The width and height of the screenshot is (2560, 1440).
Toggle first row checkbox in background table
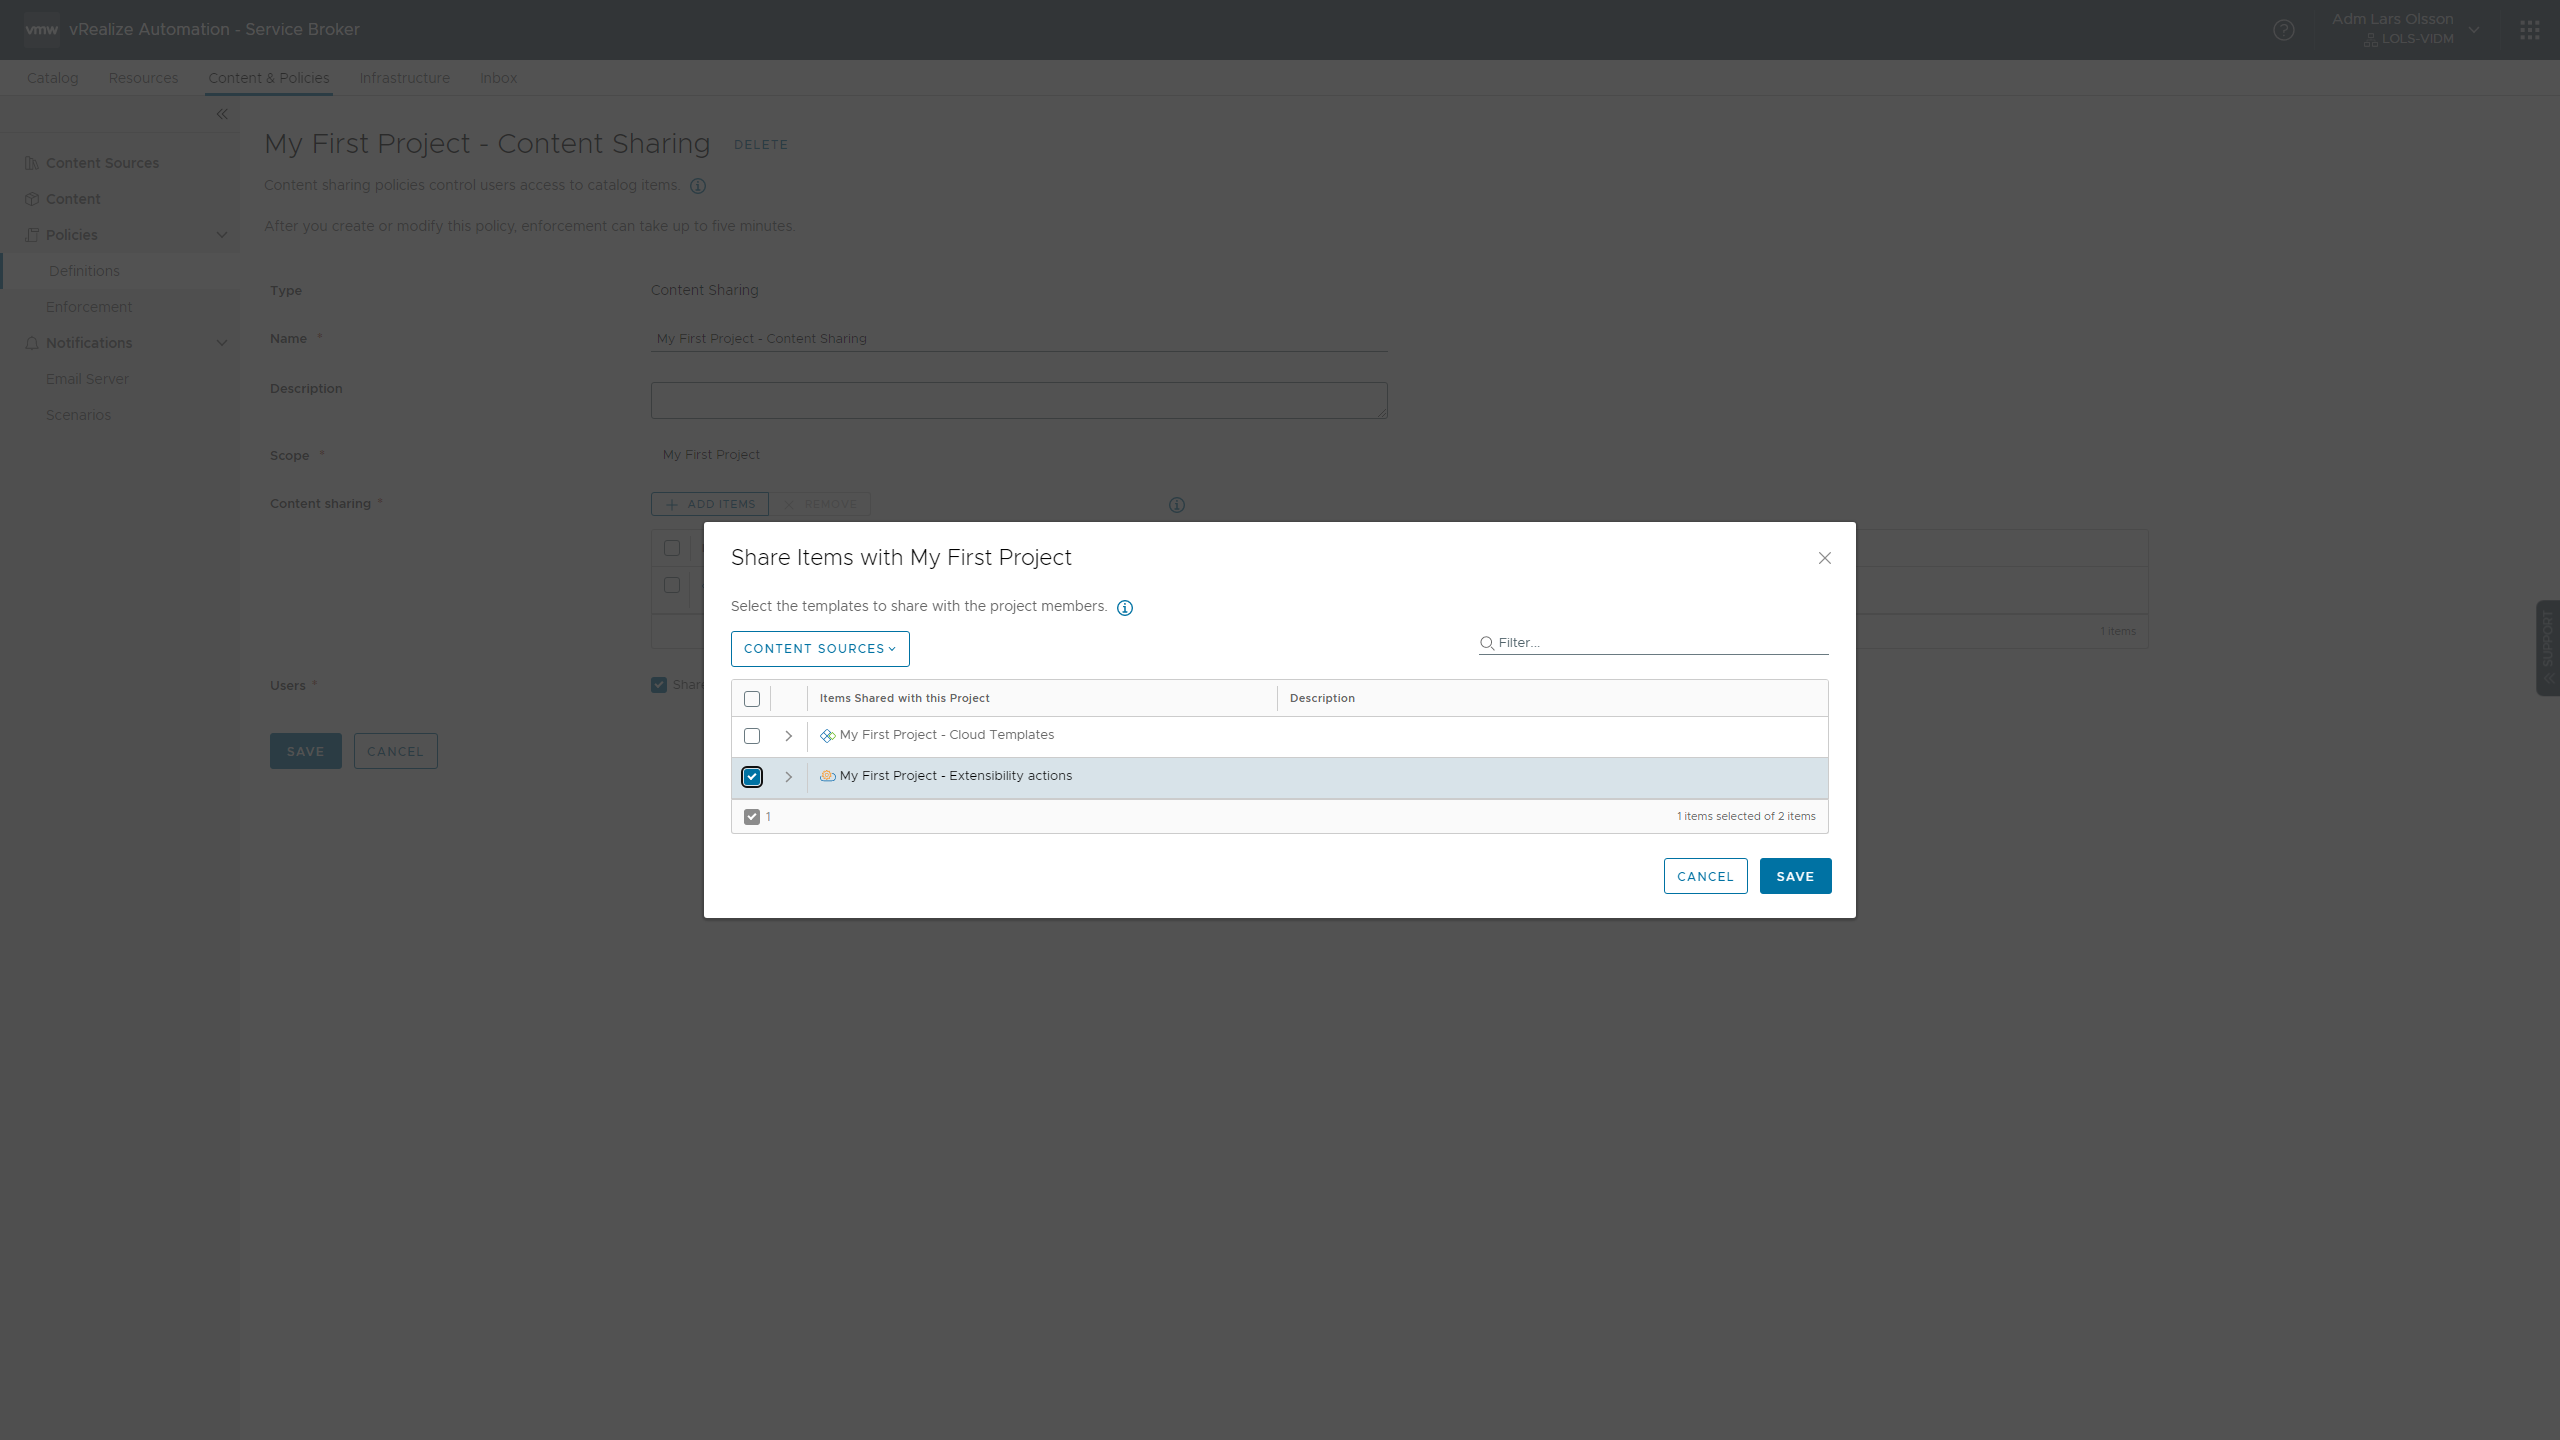point(672,585)
